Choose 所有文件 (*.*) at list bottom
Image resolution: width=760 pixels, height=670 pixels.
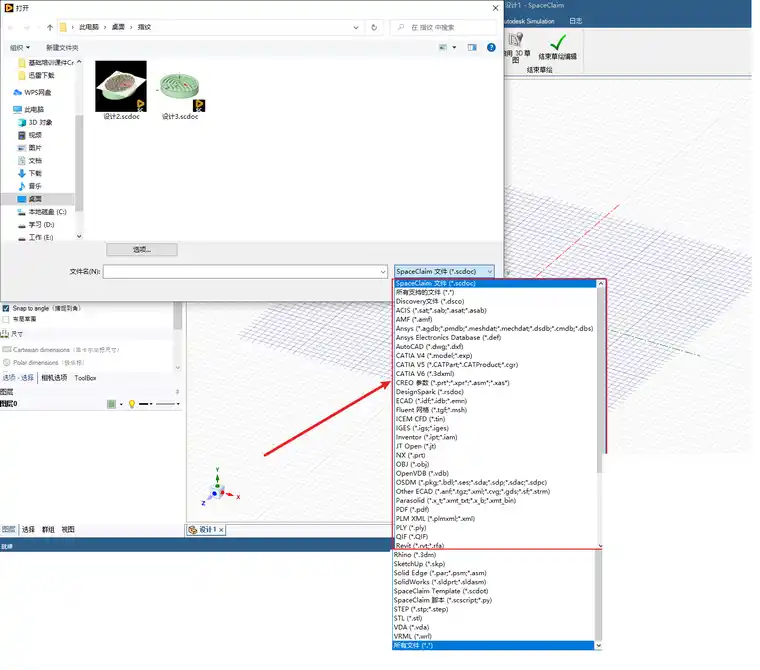click(x=493, y=645)
